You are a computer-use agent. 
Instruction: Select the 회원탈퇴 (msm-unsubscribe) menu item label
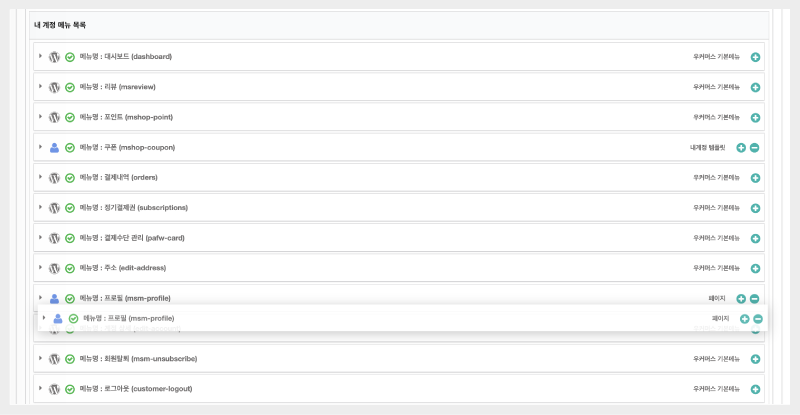(x=138, y=358)
